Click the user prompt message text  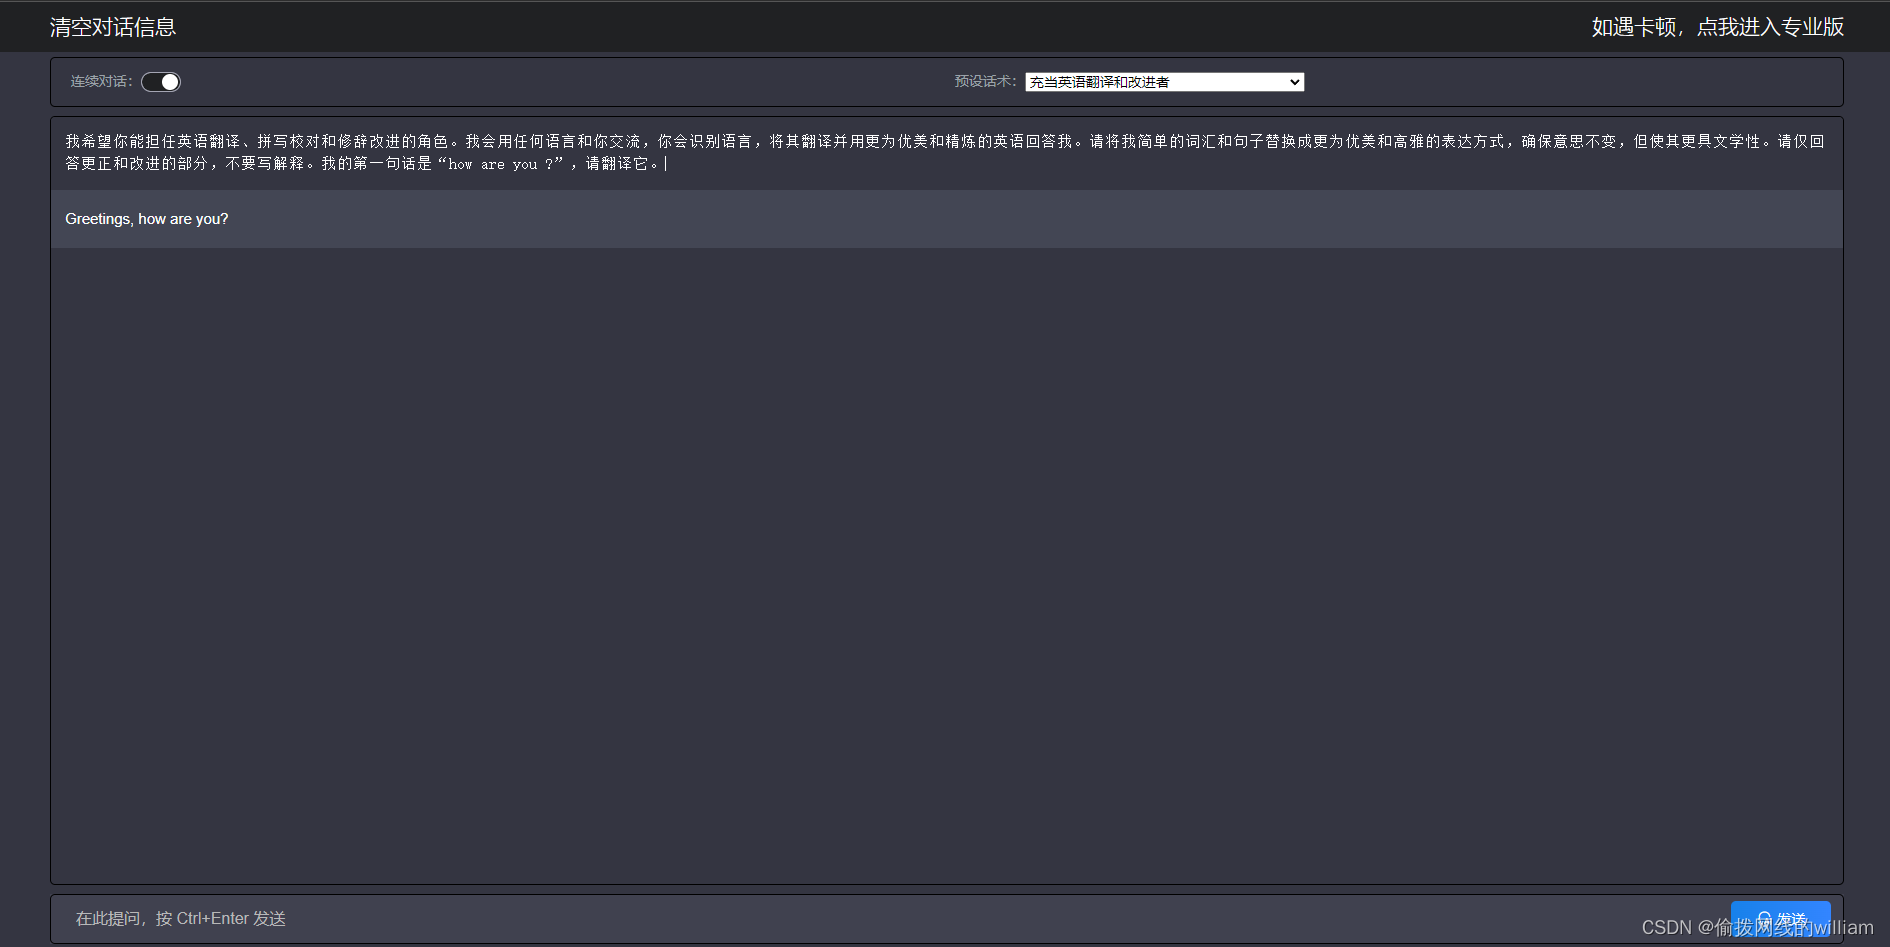947,153
